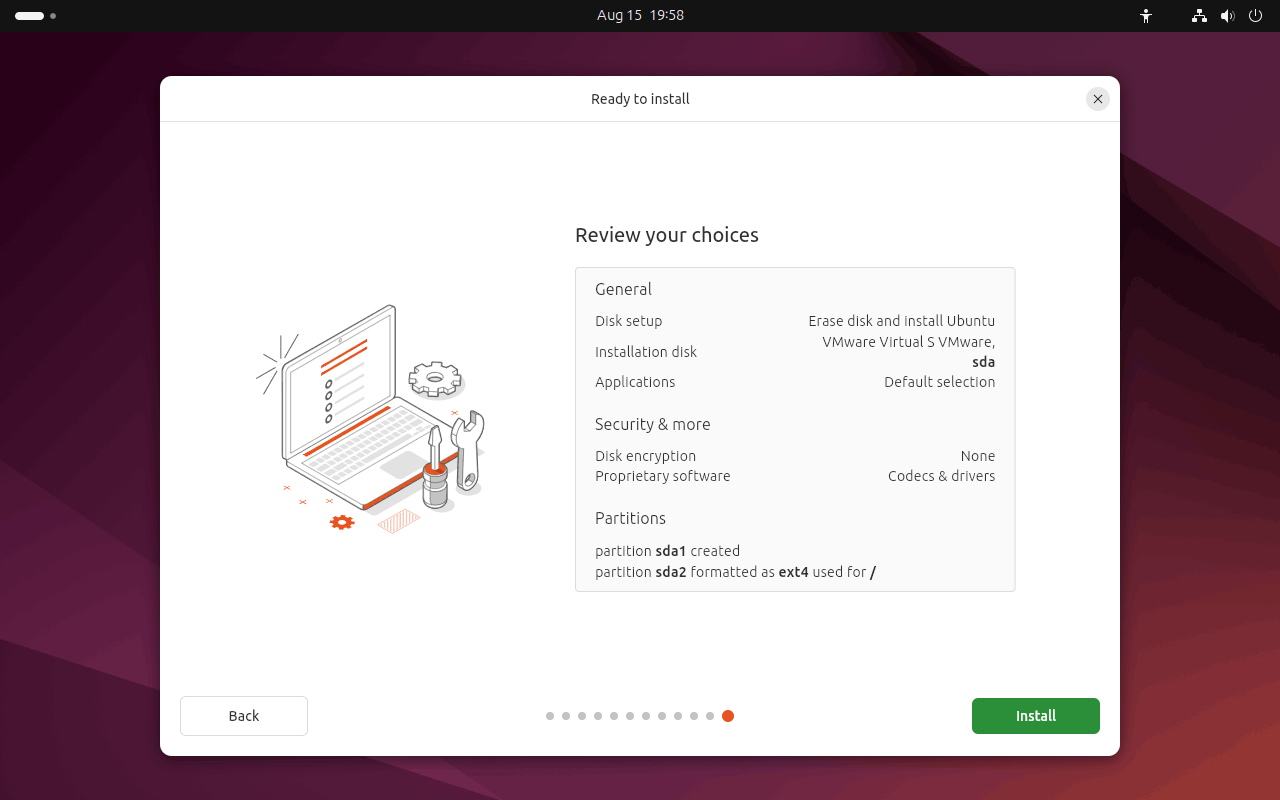Click the "Erase disk and install Ubuntu" value
Image resolution: width=1280 pixels, height=800 pixels.
tap(901, 321)
